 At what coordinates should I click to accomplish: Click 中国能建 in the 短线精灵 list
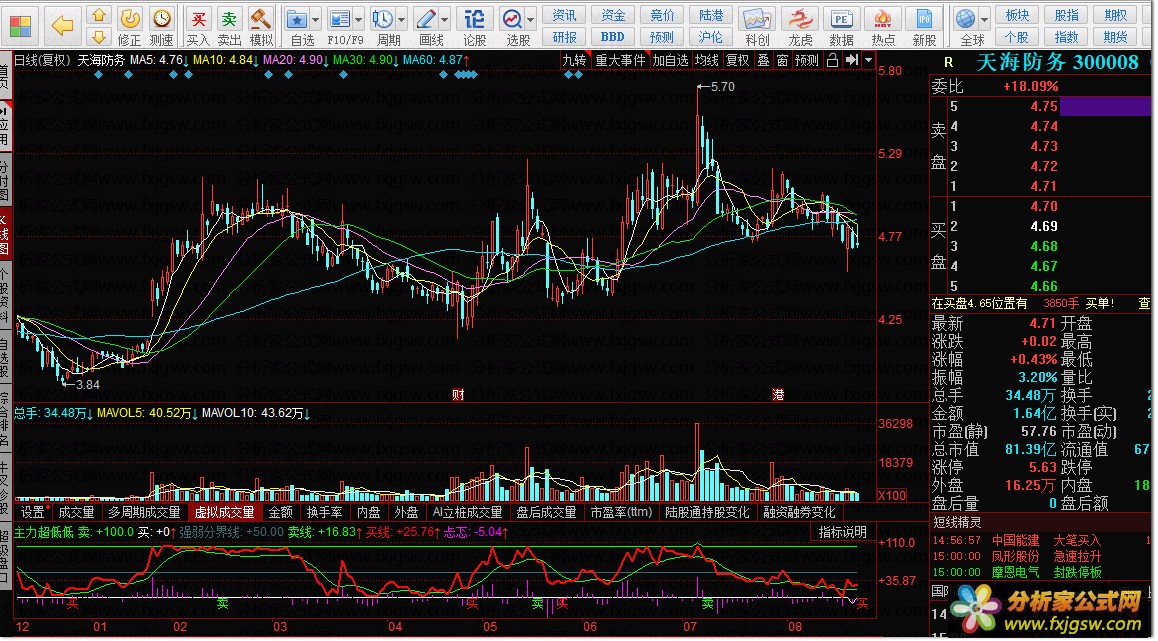pyautogui.click(x=1015, y=540)
